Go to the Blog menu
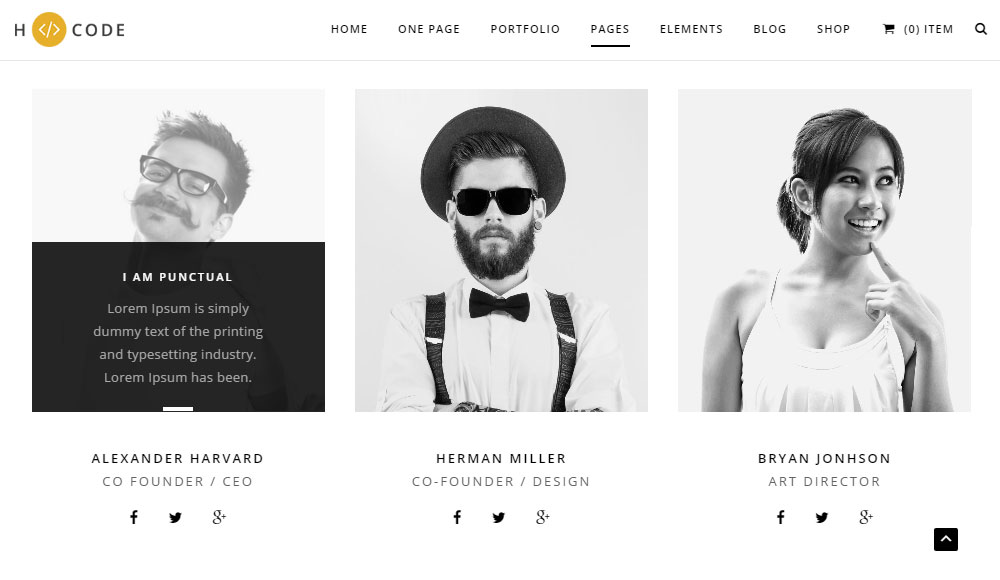Viewport: 1000px width, 580px height. coord(770,29)
